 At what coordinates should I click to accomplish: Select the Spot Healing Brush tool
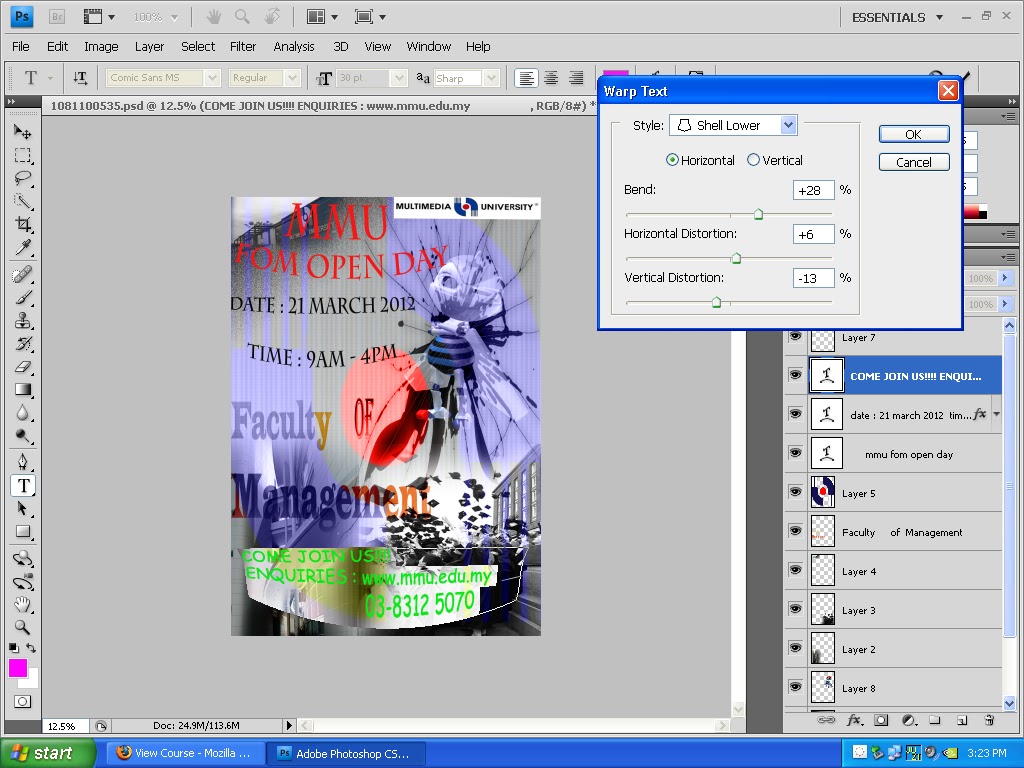(x=23, y=274)
